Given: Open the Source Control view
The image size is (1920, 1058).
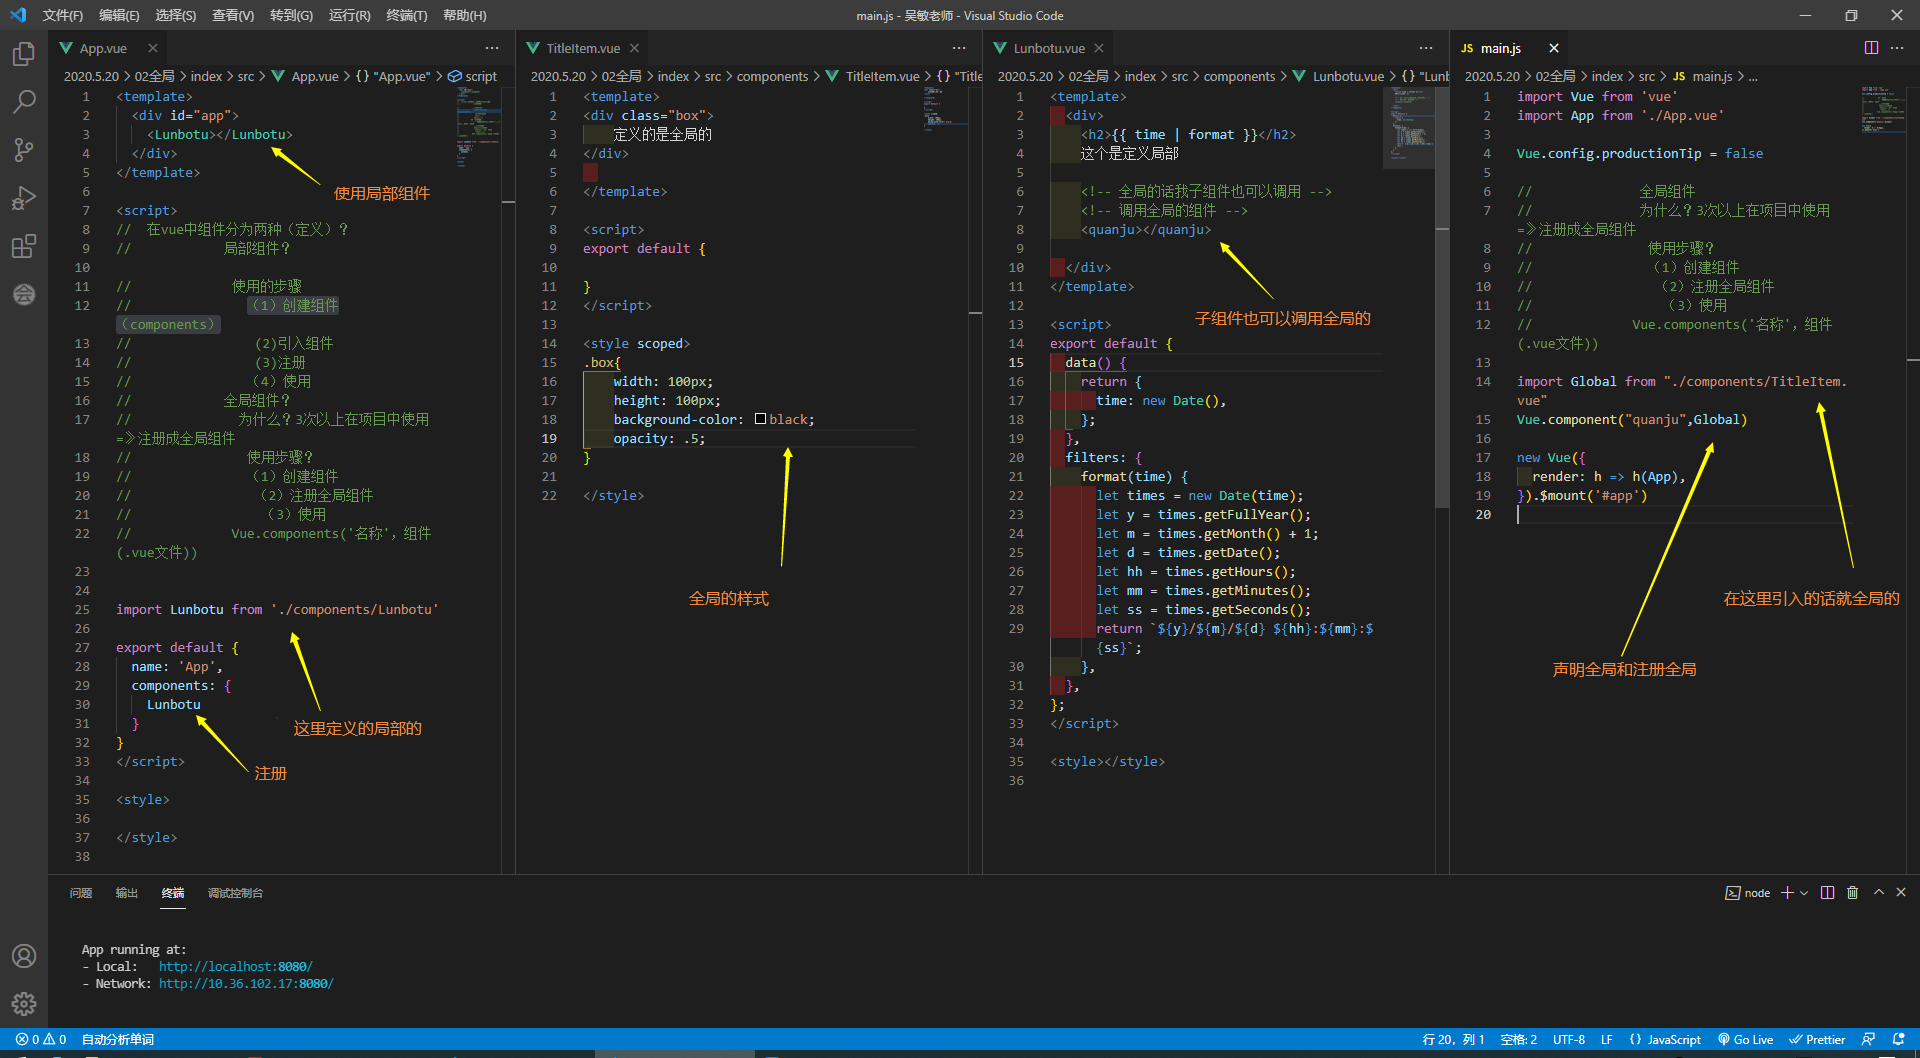Looking at the screenshot, I should pos(24,150).
